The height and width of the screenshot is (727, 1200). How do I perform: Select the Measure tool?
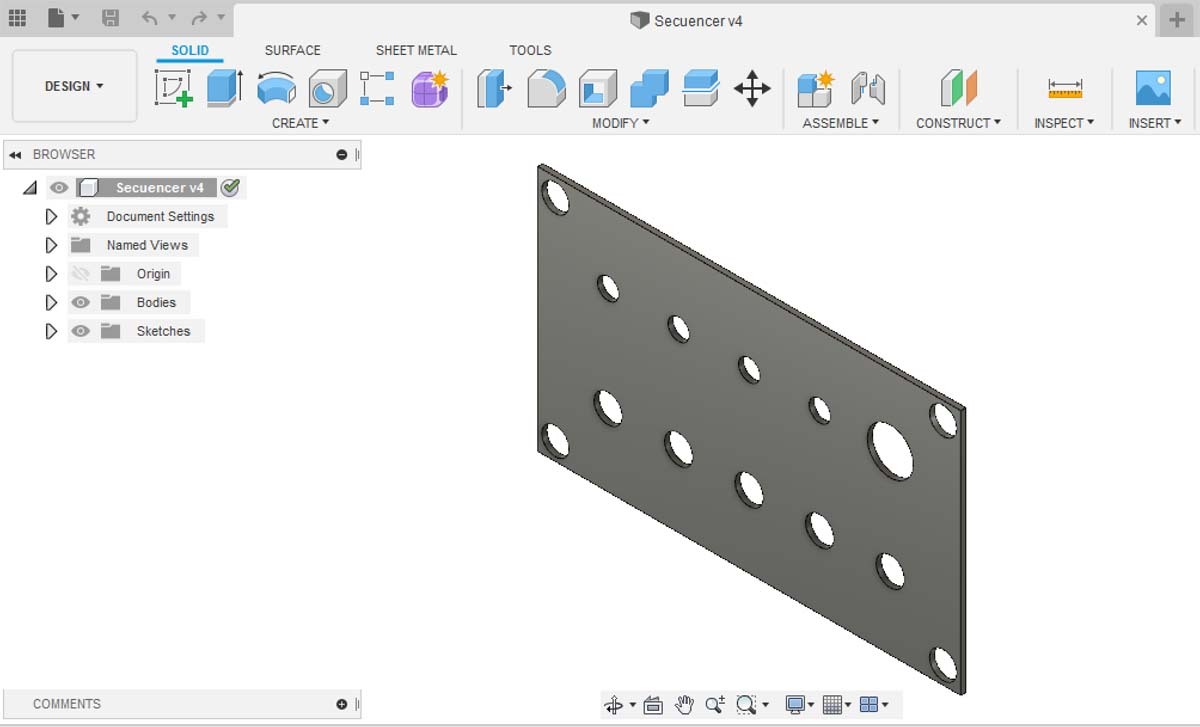tap(1065, 88)
